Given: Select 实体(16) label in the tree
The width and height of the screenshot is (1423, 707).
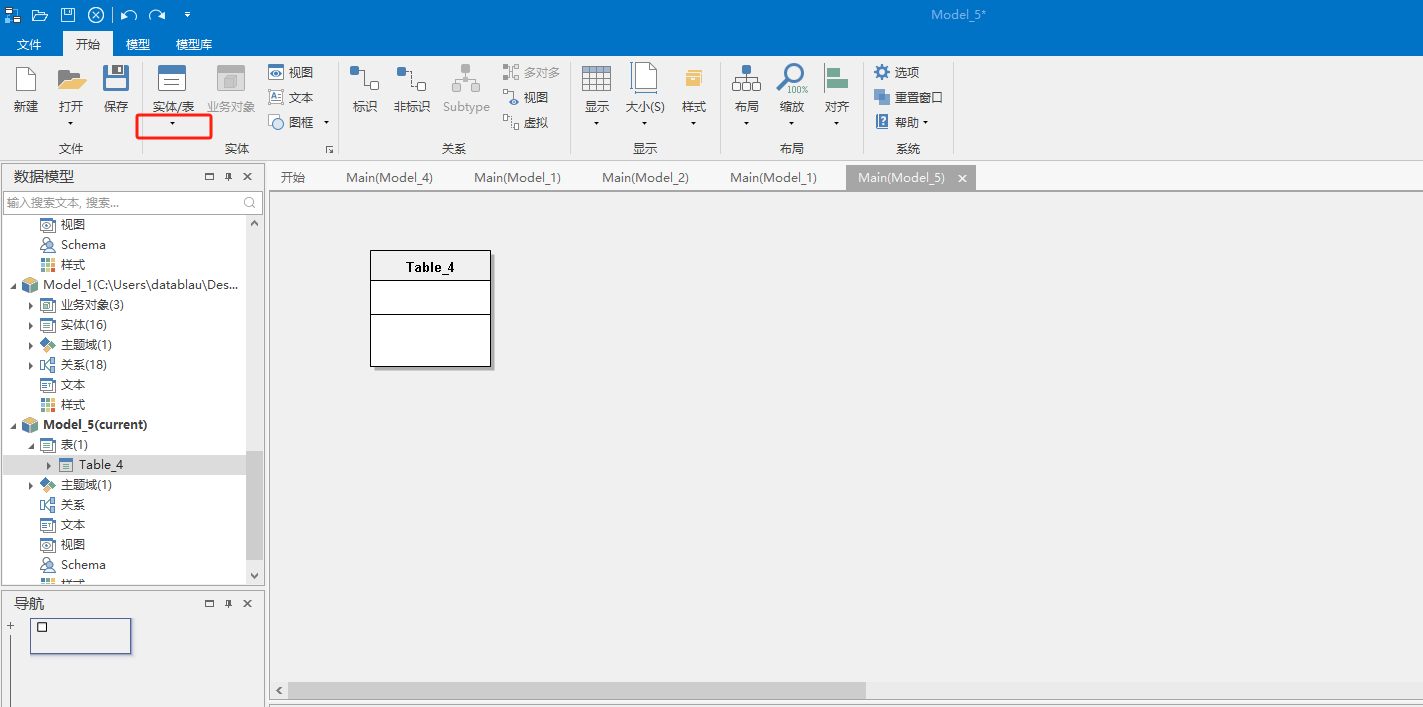Looking at the screenshot, I should tap(84, 325).
